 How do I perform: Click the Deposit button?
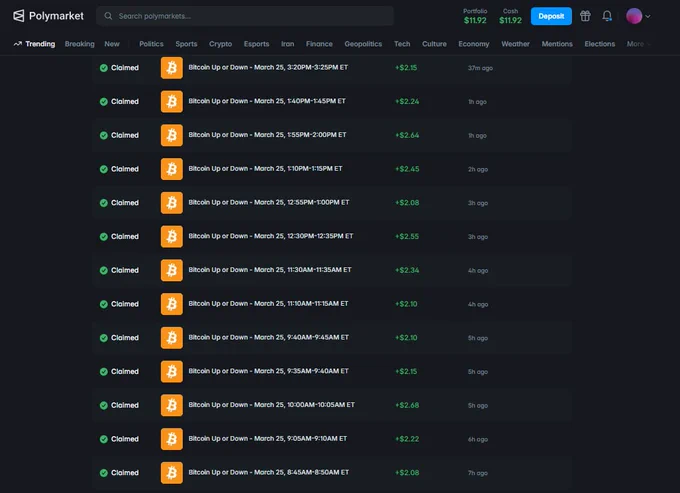pyautogui.click(x=551, y=16)
